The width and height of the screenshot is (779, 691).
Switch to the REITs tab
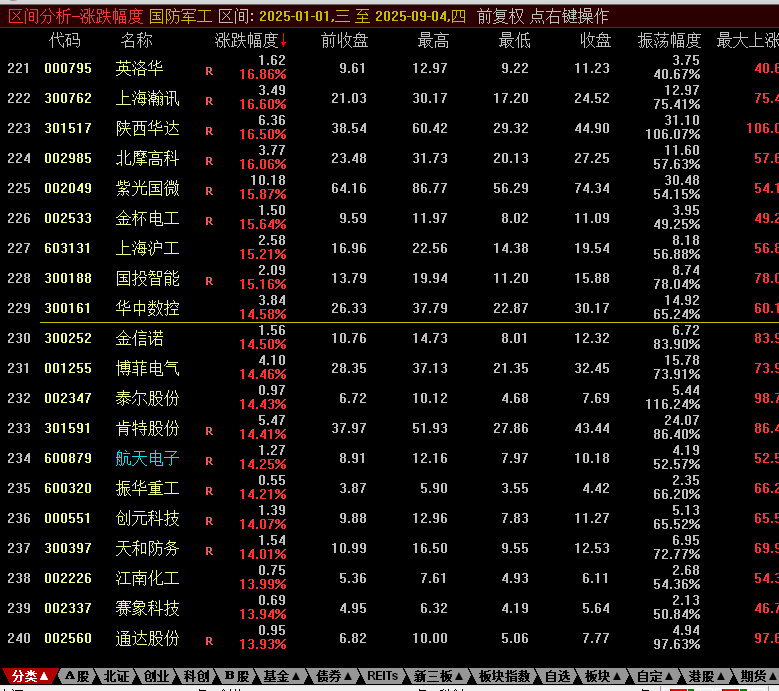(x=382, y=676)
